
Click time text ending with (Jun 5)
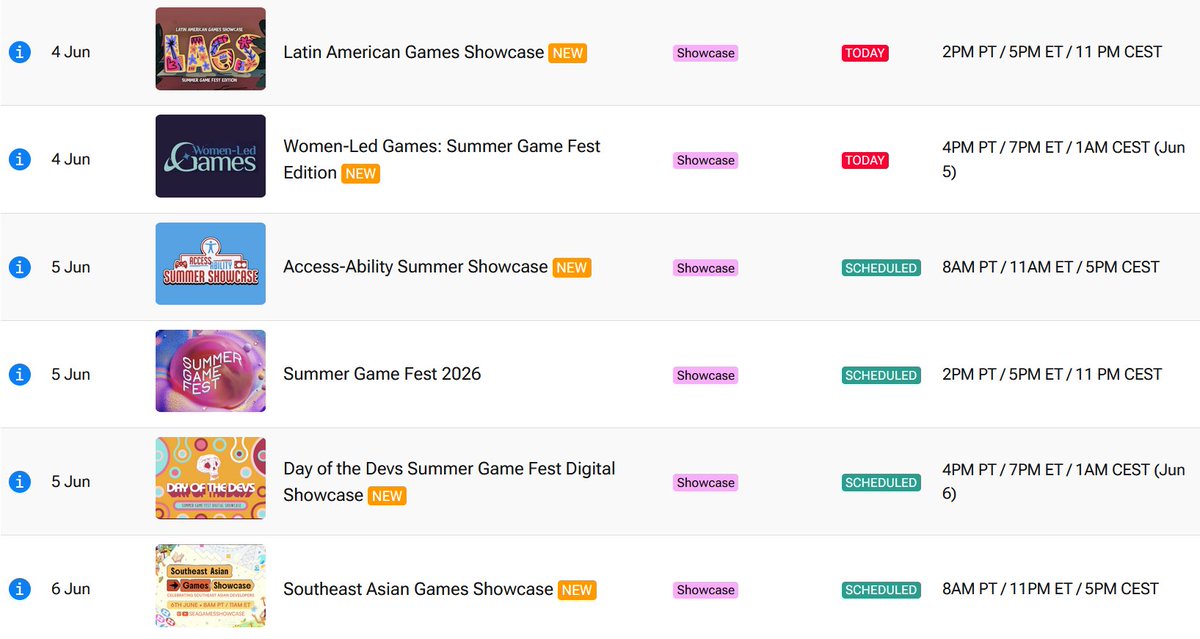point(1064,159)
